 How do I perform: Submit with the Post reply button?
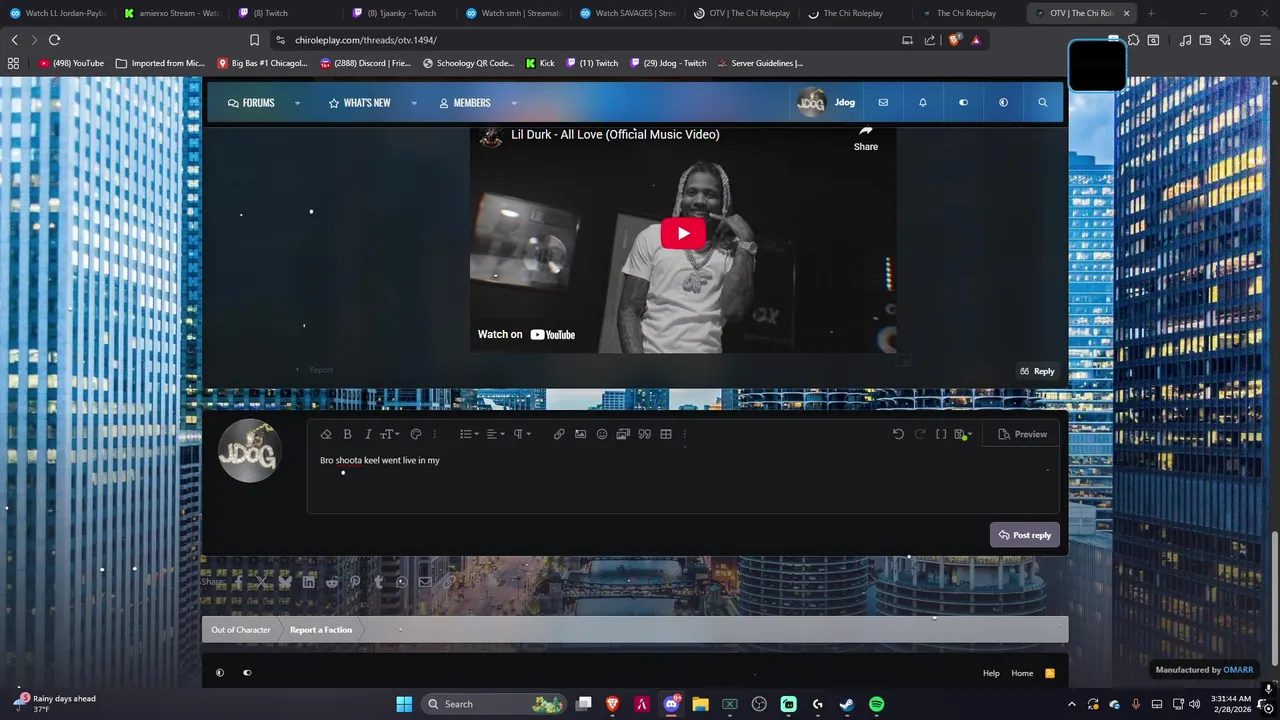(1025, 535)
